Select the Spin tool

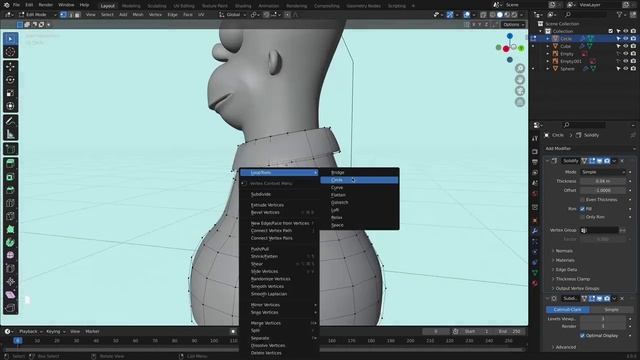[x=10, y=242]
